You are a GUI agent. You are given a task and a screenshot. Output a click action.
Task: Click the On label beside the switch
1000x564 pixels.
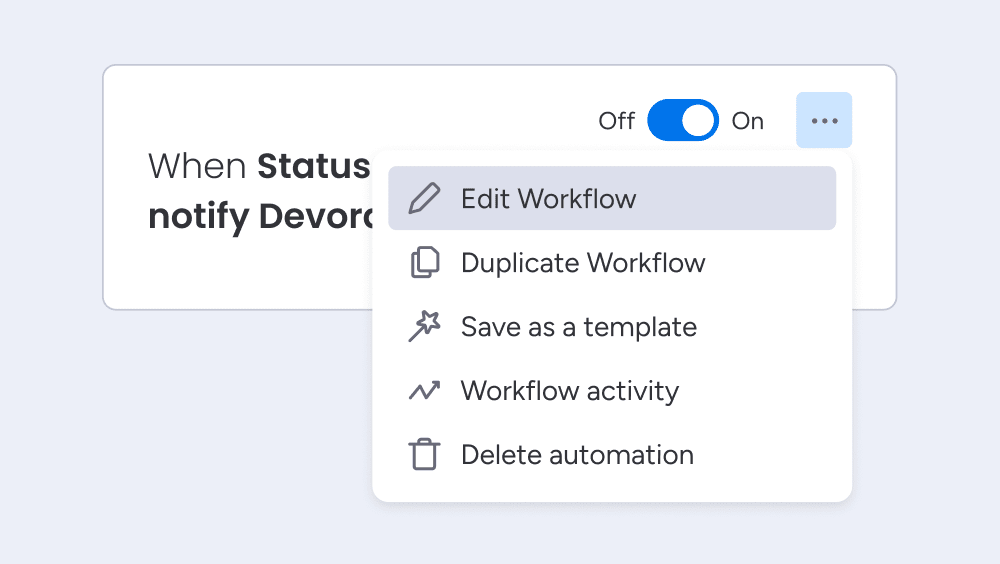coord(747,121)
